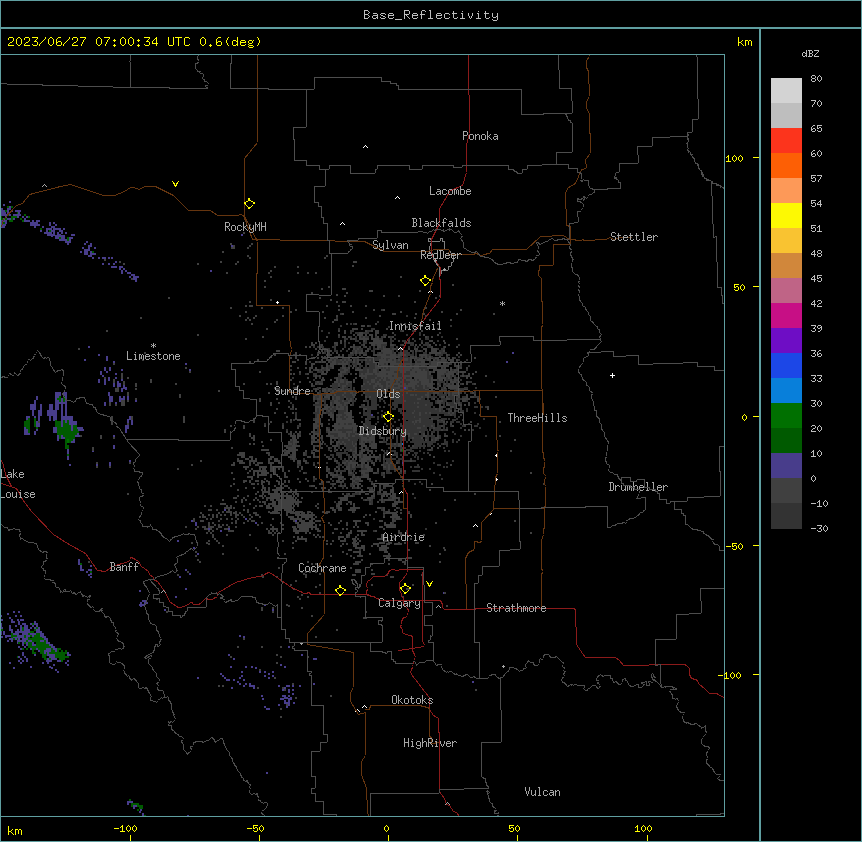Click the white plus marker north of Drumheller
The image size is (862, 842).
pos(612,375)
